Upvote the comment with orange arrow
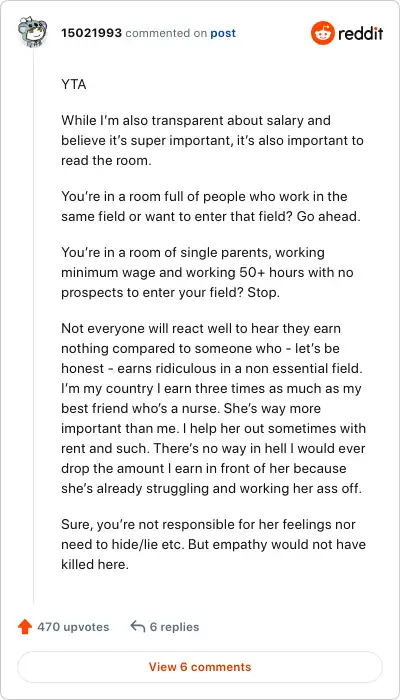Viewport: 400px width, 700px height. pyautogui.click(x=25, y=627)
